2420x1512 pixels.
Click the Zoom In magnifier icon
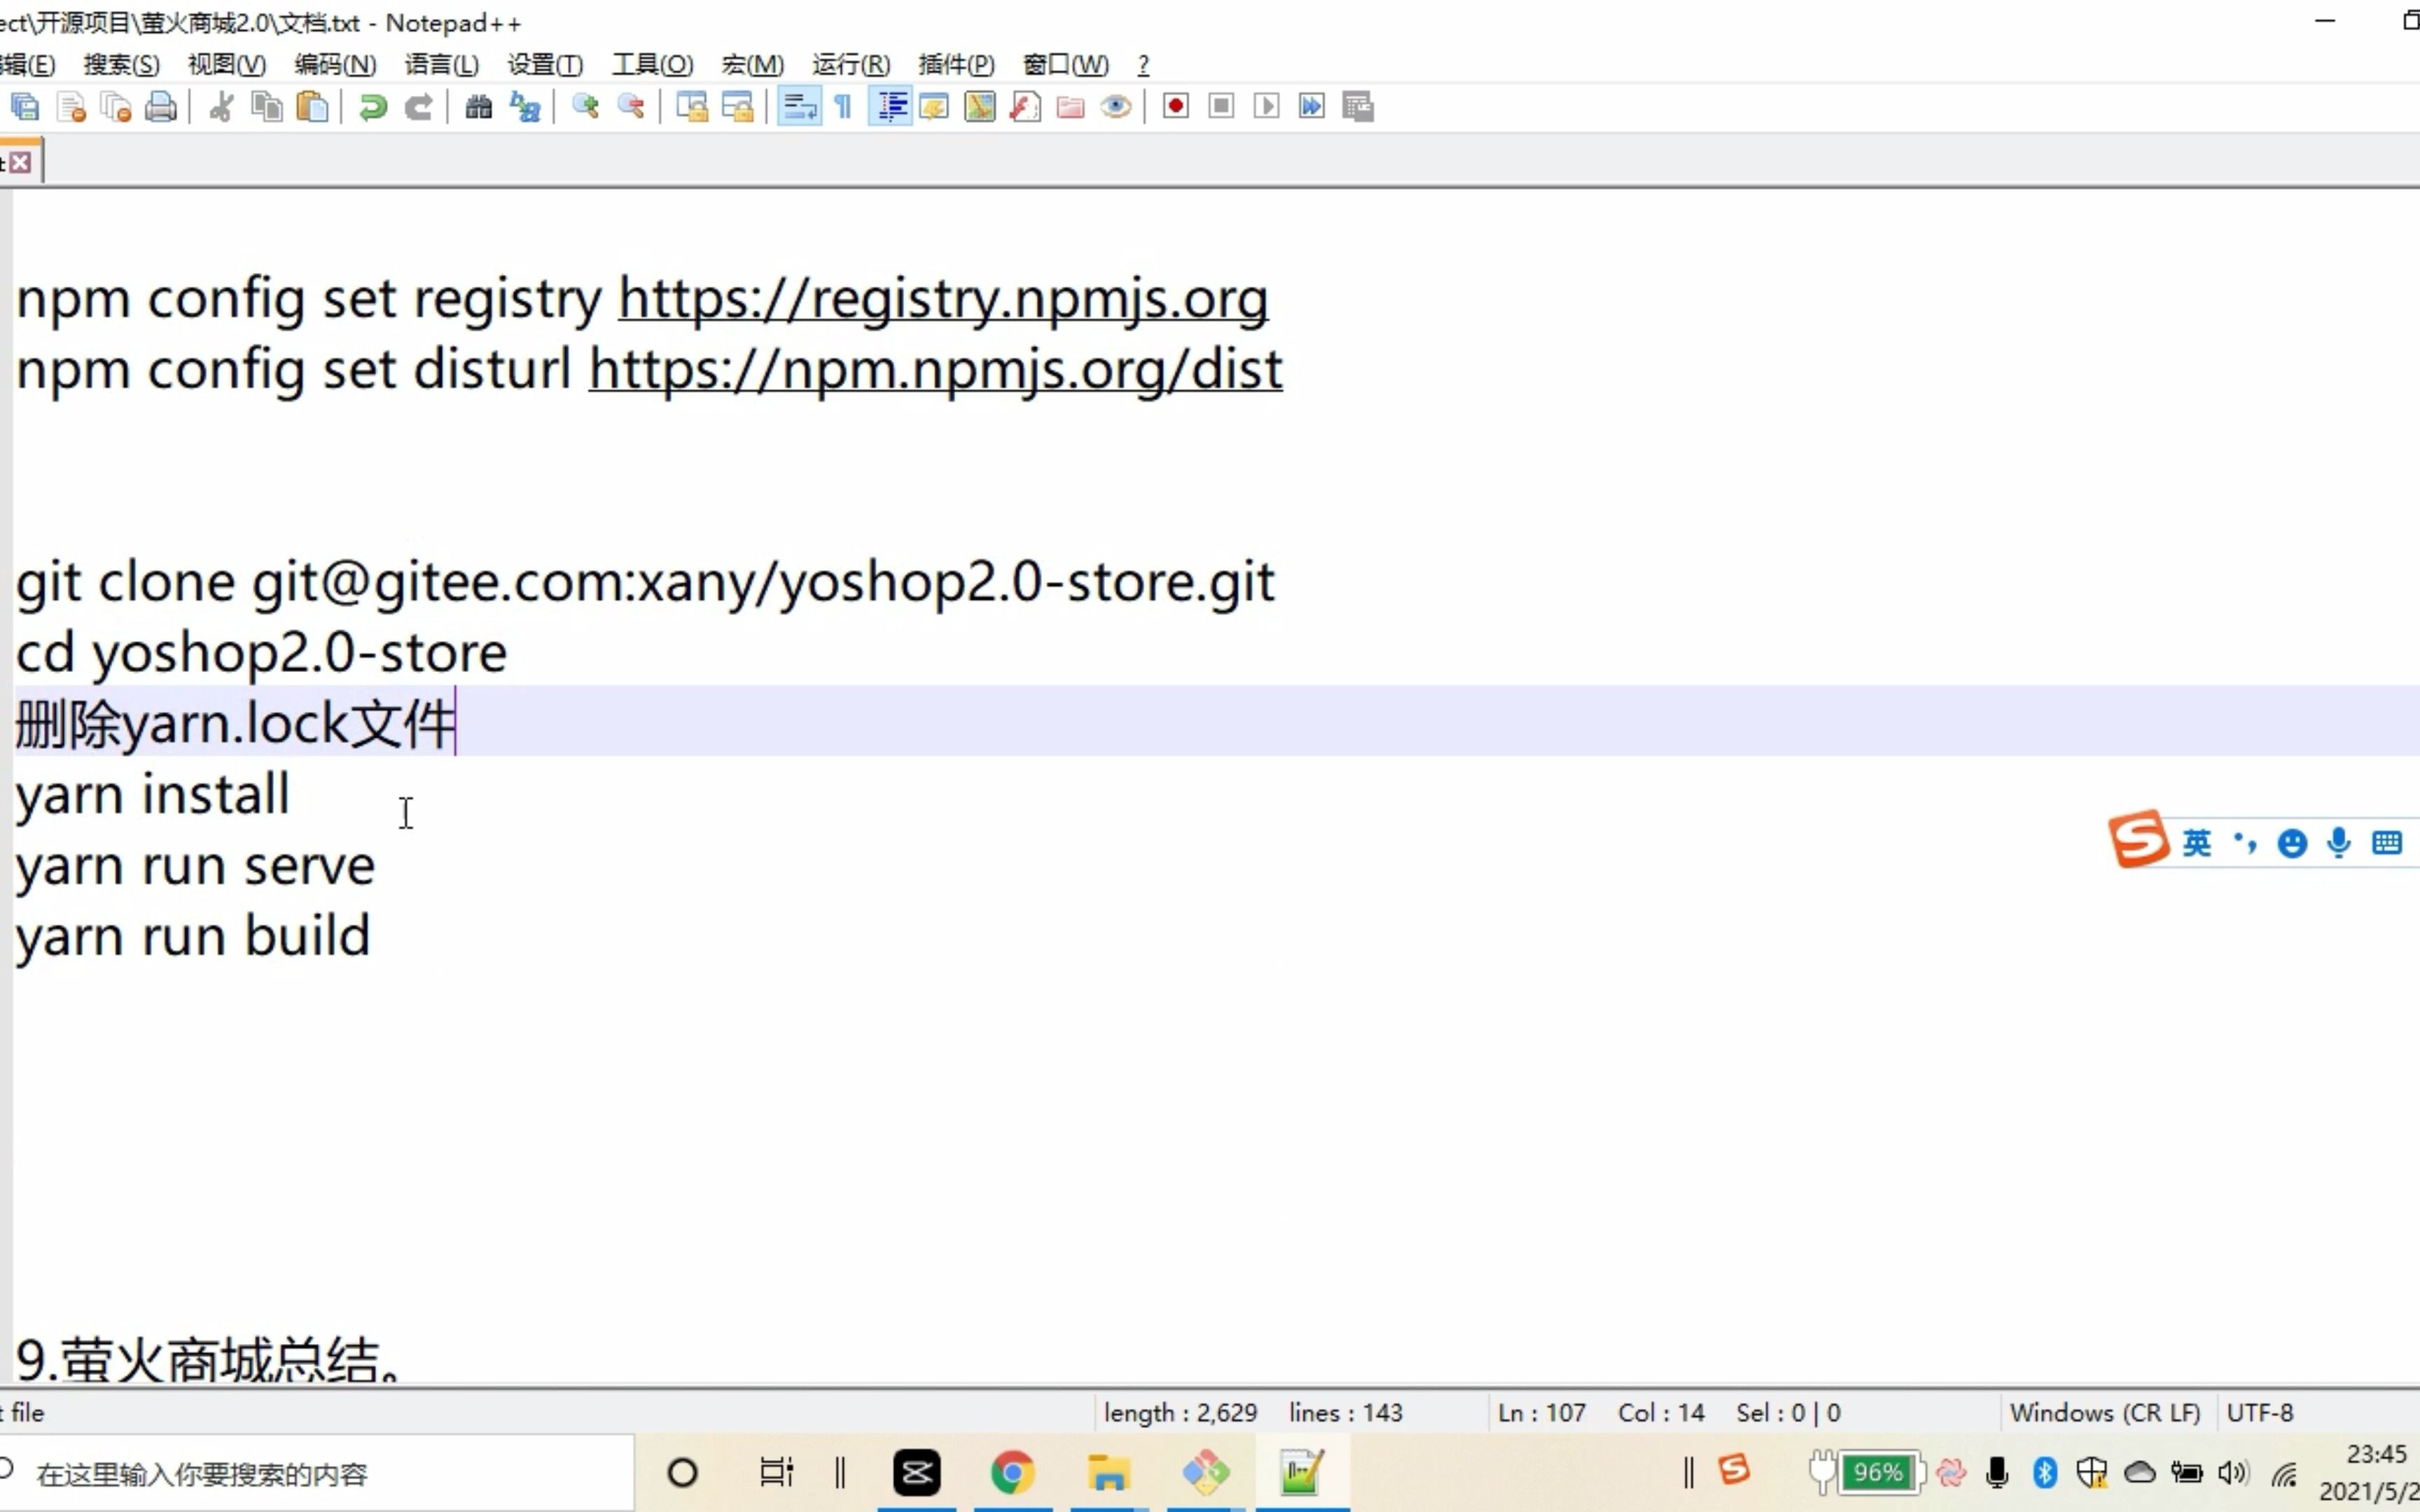[585, 106]
